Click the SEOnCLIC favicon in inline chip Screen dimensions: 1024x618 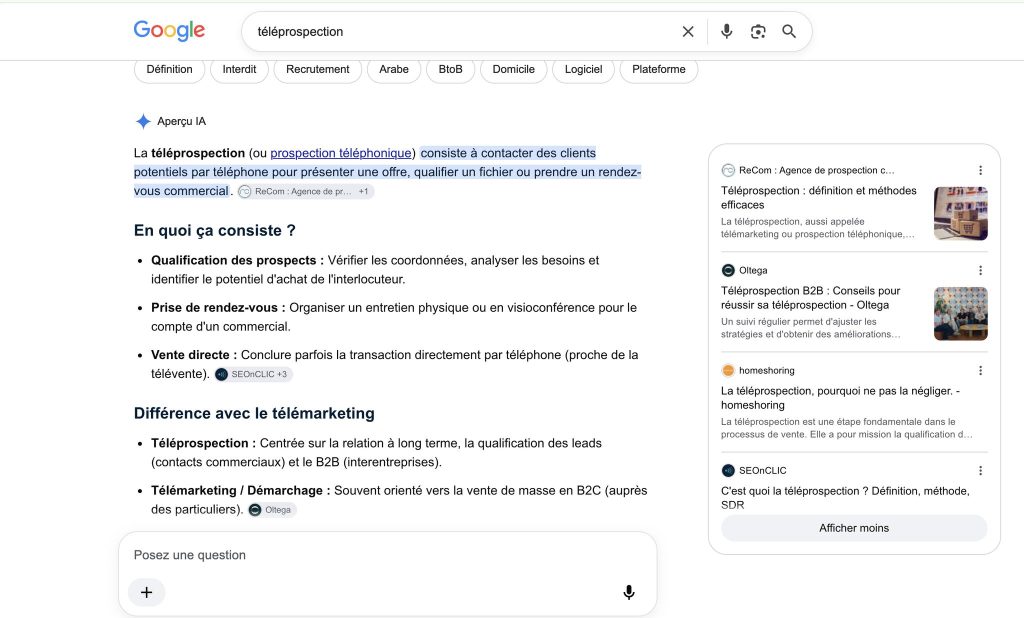coord(221,374)
